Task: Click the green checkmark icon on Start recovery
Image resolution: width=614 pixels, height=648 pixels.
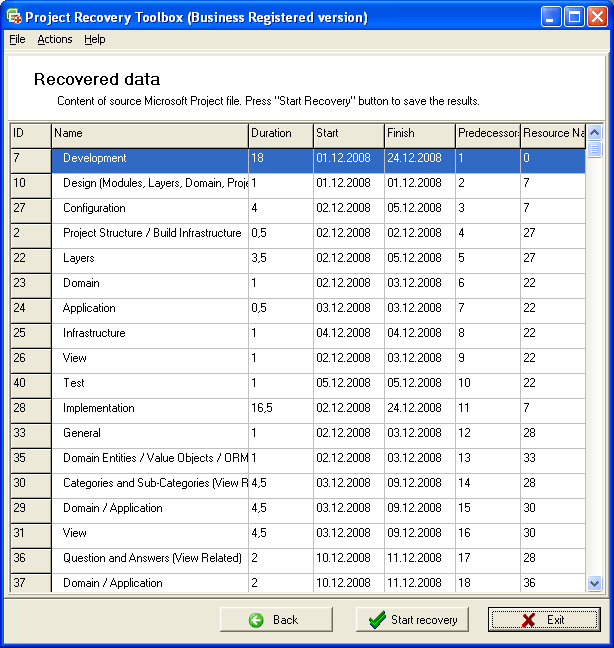Action: (x=376, y=620)
